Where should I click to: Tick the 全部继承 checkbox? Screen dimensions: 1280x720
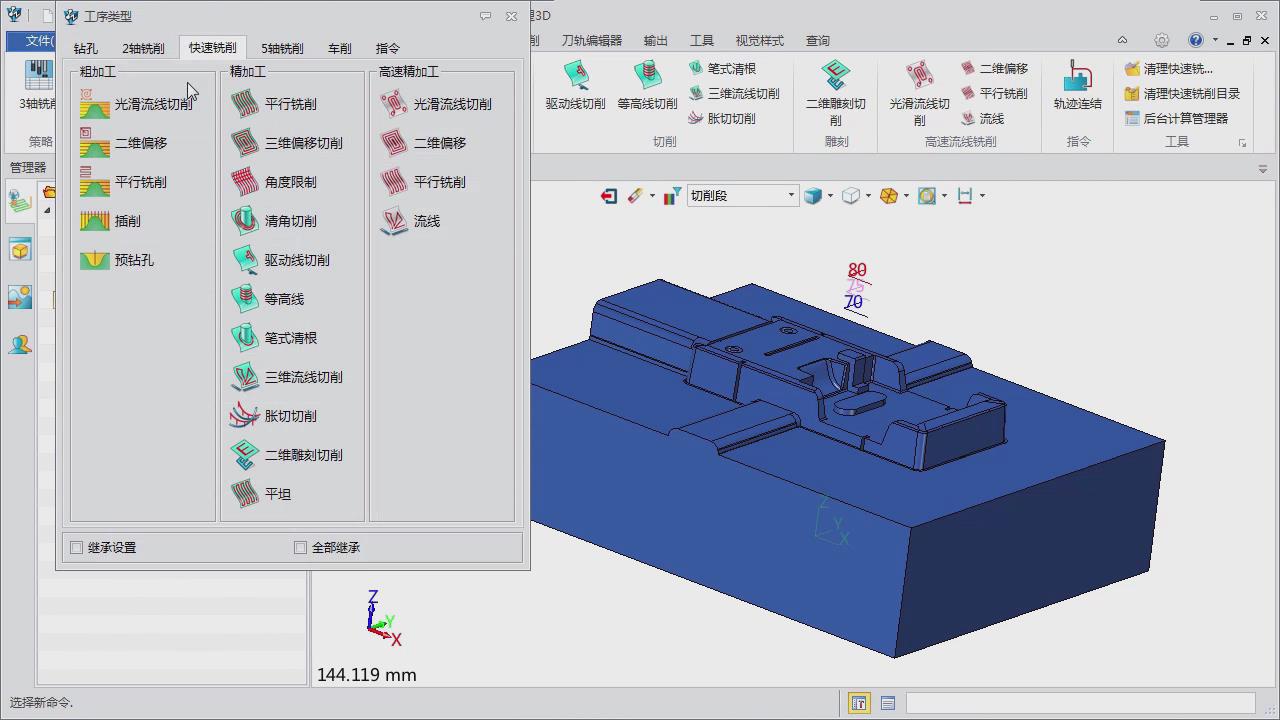tap(300, 548)
